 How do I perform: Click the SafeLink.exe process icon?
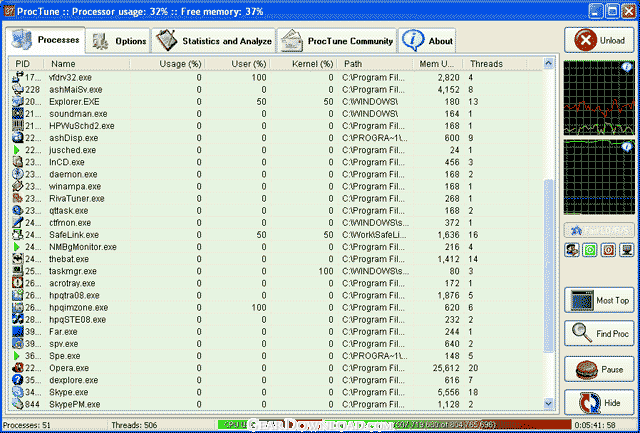[18, 235]
